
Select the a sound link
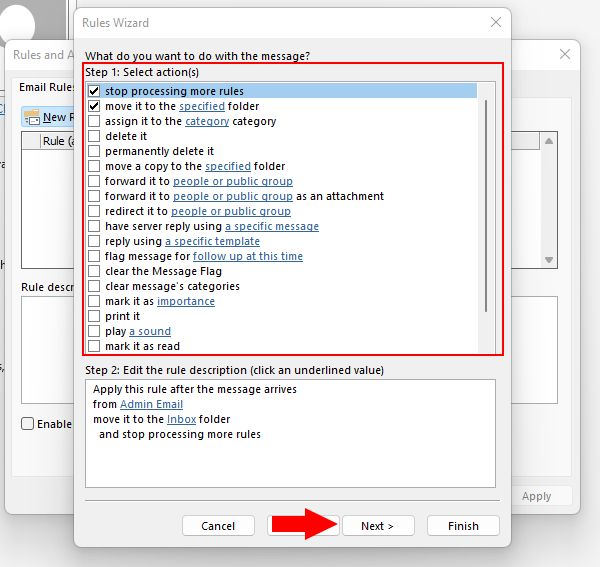point(149,331)
